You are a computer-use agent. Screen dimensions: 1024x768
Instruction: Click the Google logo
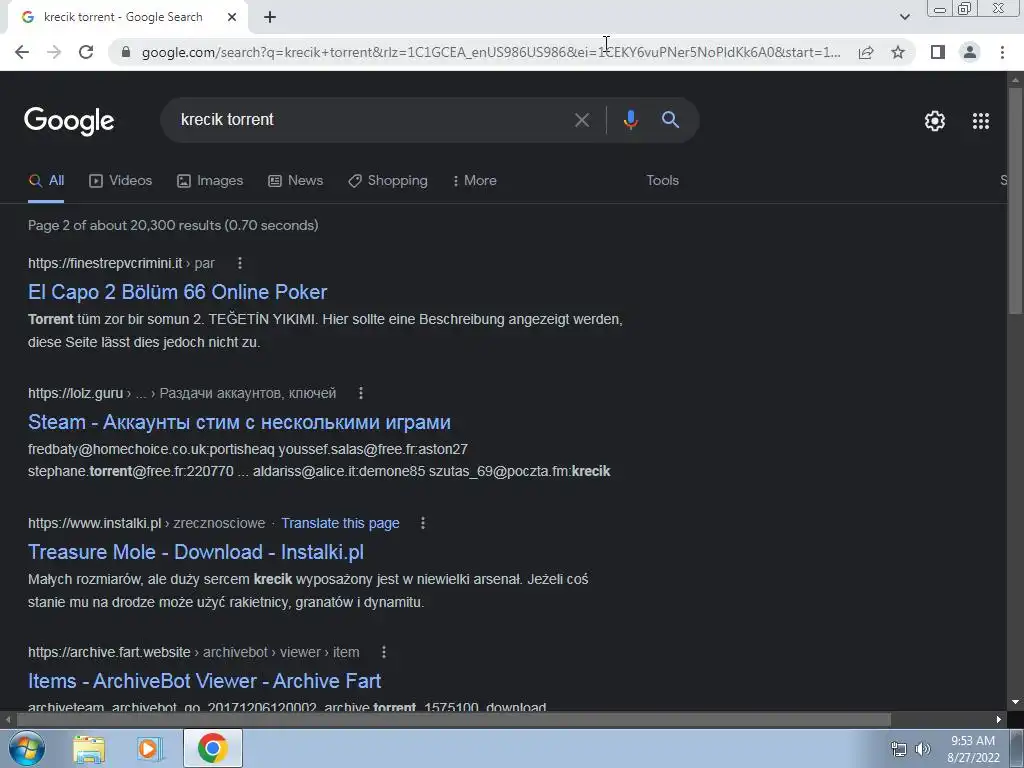pyautogui.click(x=69, y=121)
